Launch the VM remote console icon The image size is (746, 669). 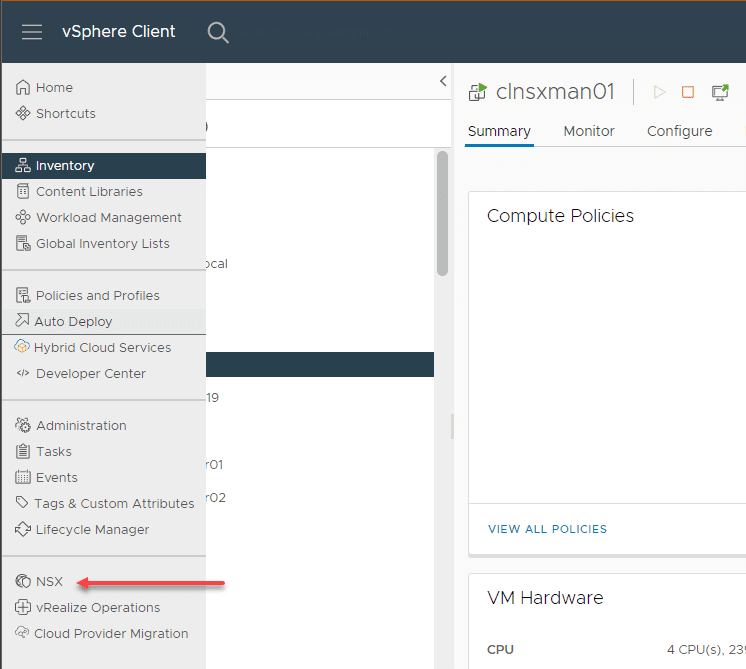pyautogui.click(x=720, y=92)
